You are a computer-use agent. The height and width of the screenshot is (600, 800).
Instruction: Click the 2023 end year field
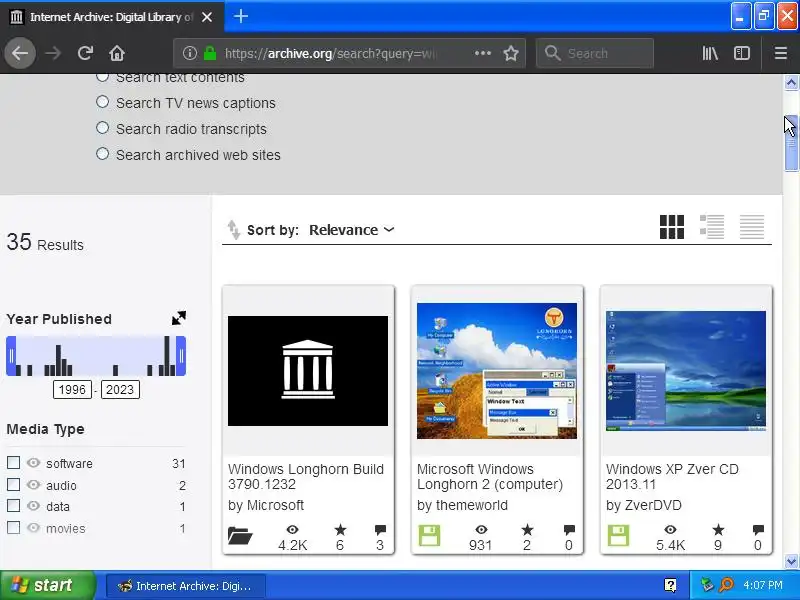[x=120, y=390]
